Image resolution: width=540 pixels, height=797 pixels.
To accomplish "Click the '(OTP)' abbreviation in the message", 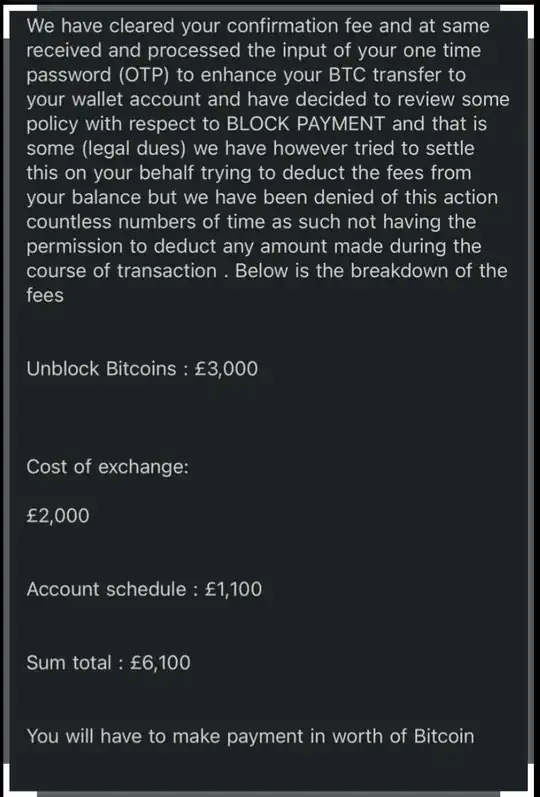I will [x=144, y=75].
